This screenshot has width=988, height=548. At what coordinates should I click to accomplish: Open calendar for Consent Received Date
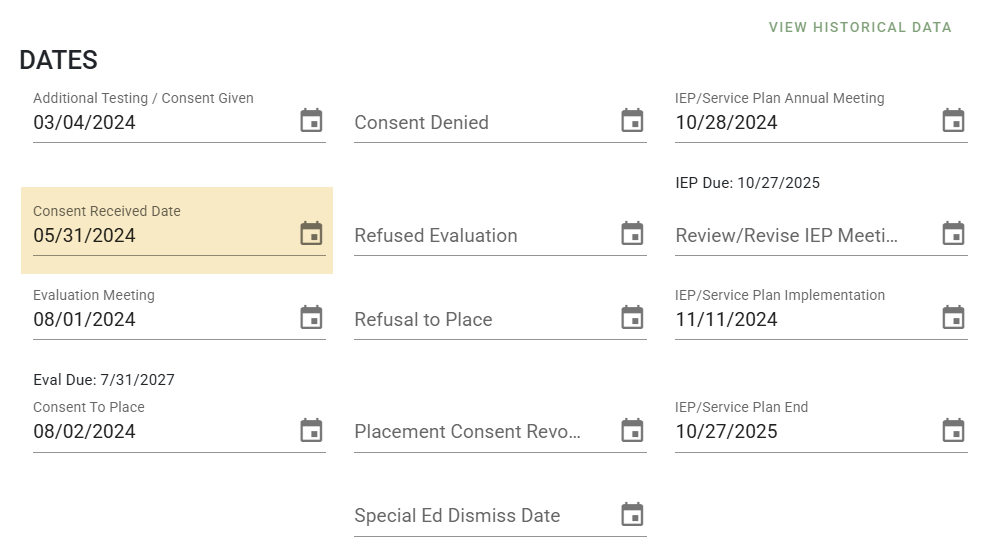pyautogui.click(x=311, y=233)
